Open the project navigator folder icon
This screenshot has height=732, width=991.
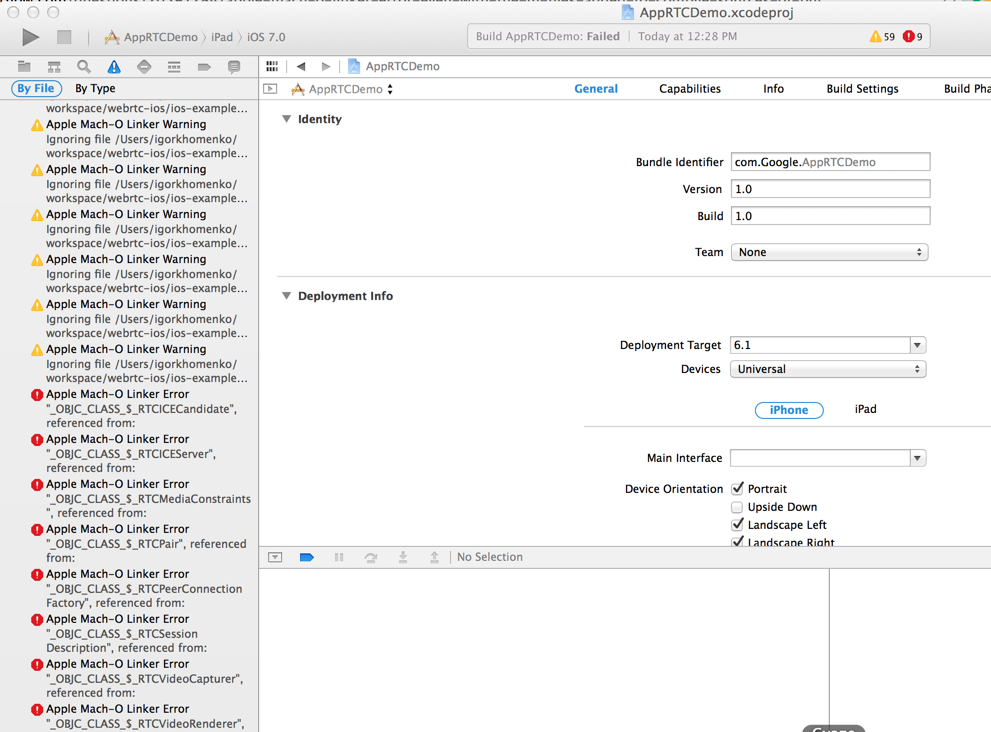tap(24, 66)
